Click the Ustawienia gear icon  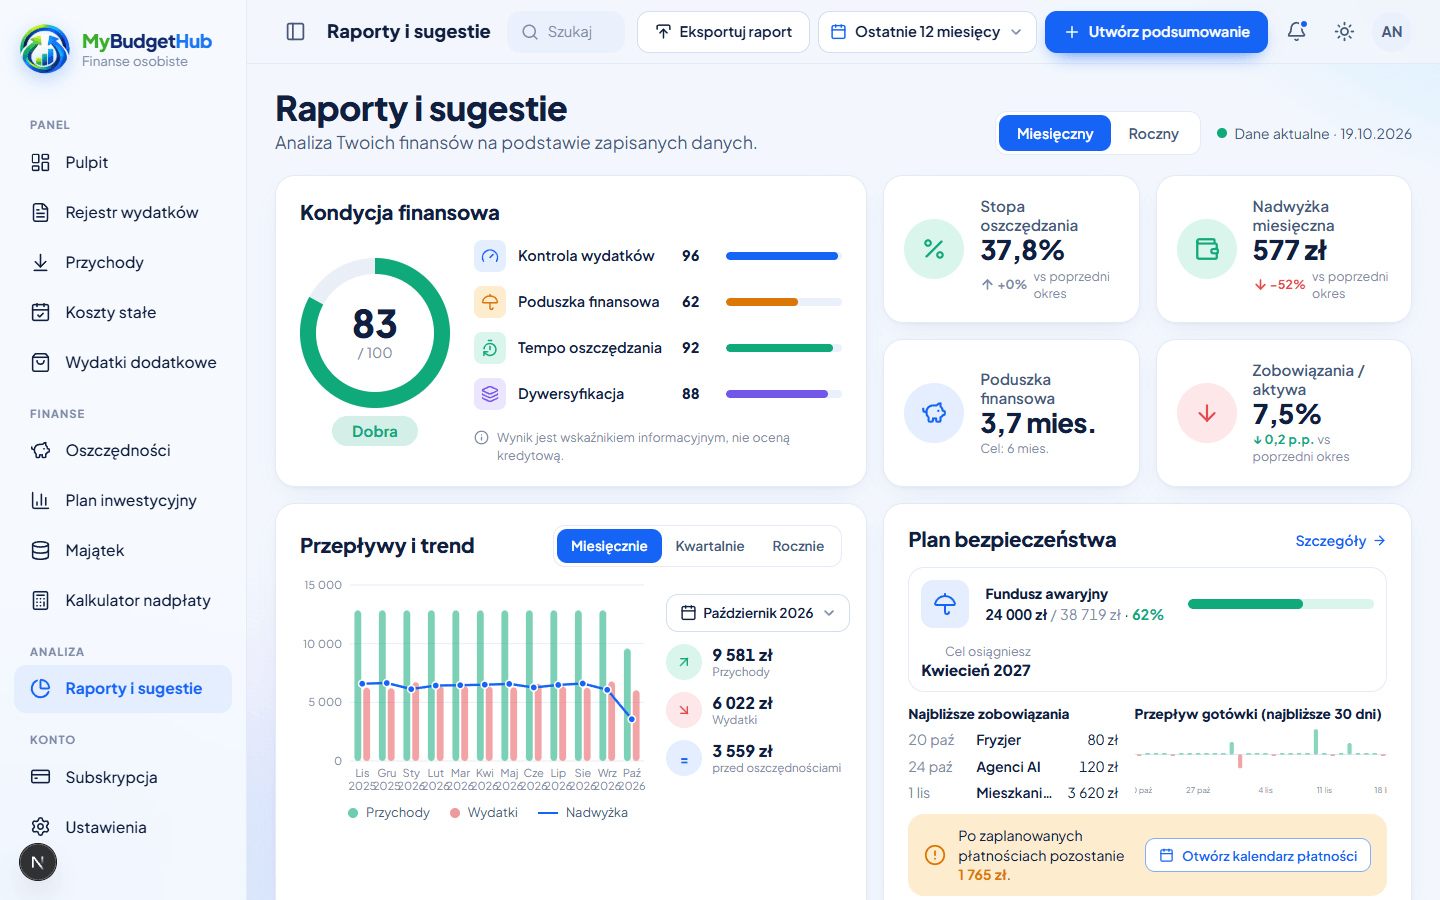(40, 827)
